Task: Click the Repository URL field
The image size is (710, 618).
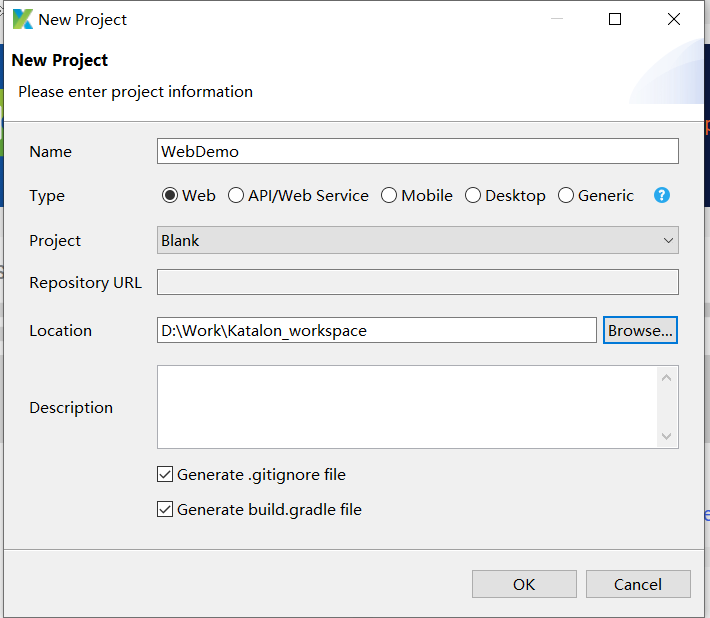Action: (x=417, y=282)
